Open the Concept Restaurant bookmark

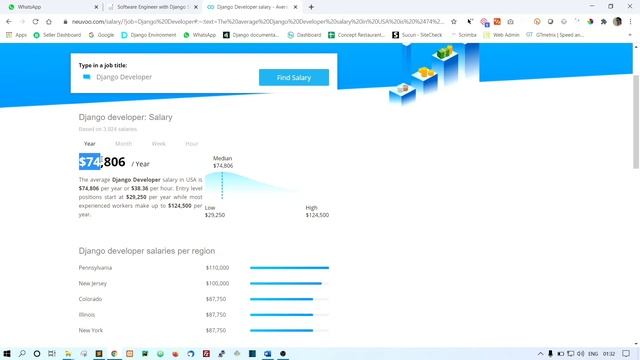point(356,35)
